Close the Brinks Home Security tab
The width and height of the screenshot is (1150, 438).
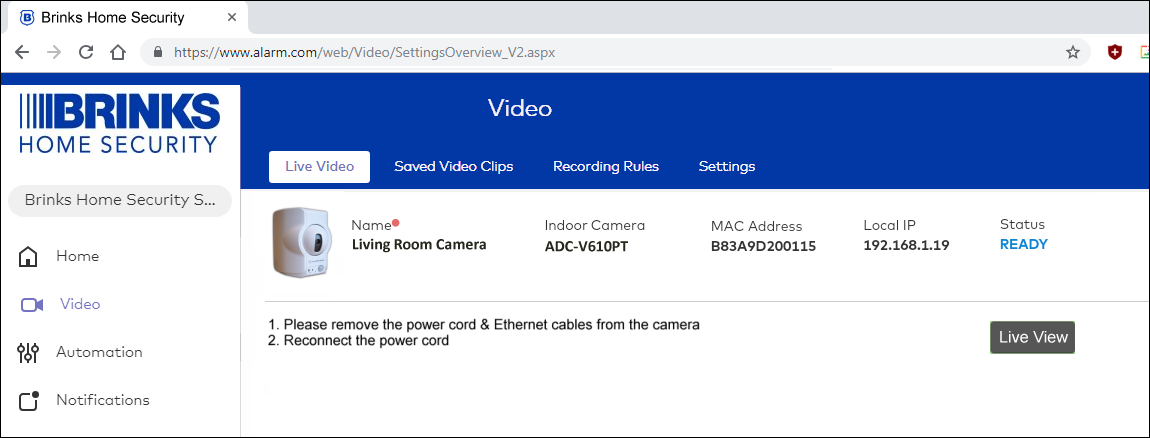(x=232, y=17)
